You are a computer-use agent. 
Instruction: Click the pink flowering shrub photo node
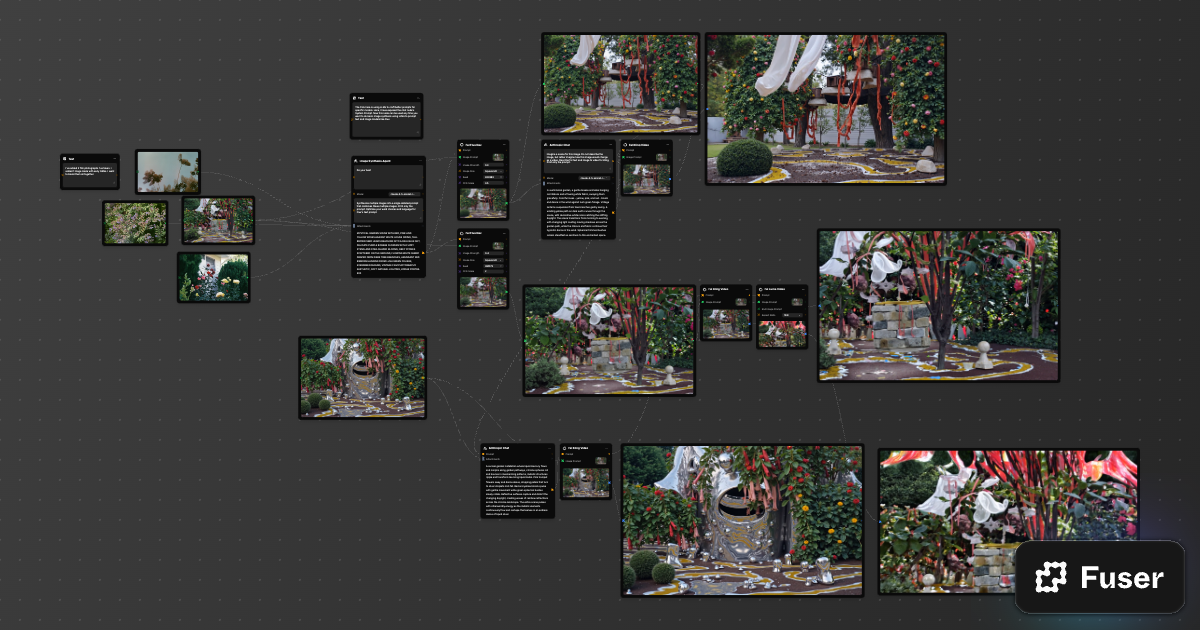tap(135, 223)
